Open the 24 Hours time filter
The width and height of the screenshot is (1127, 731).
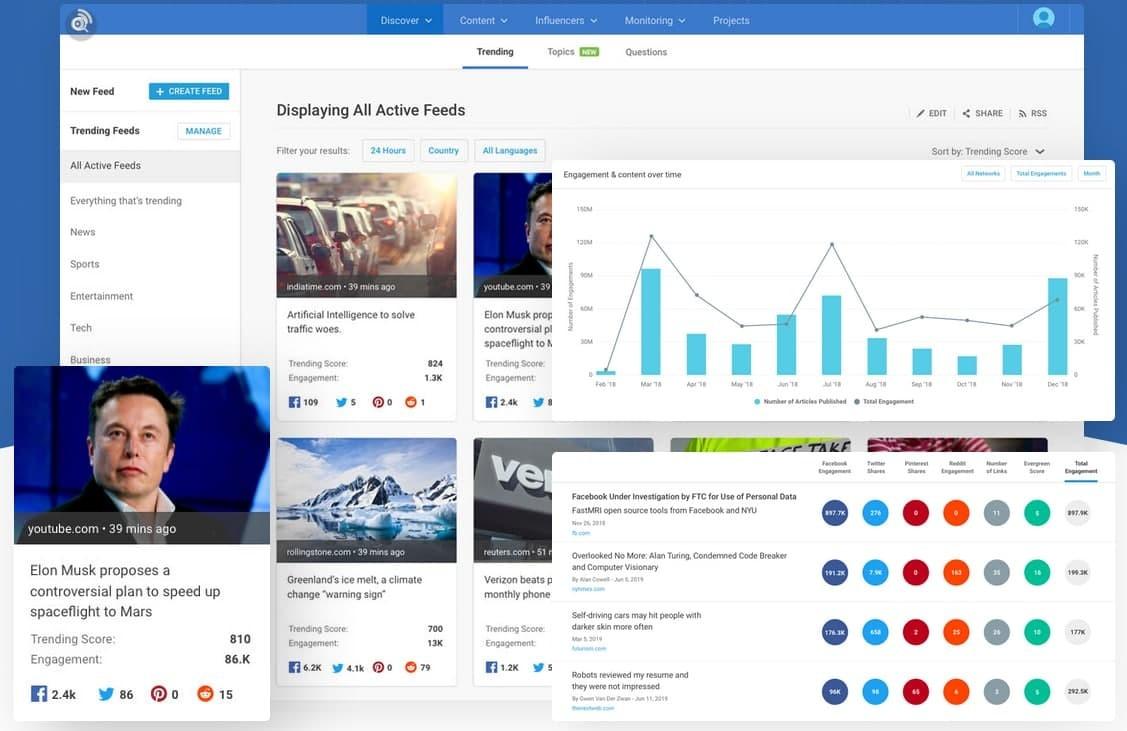point(388,151)
